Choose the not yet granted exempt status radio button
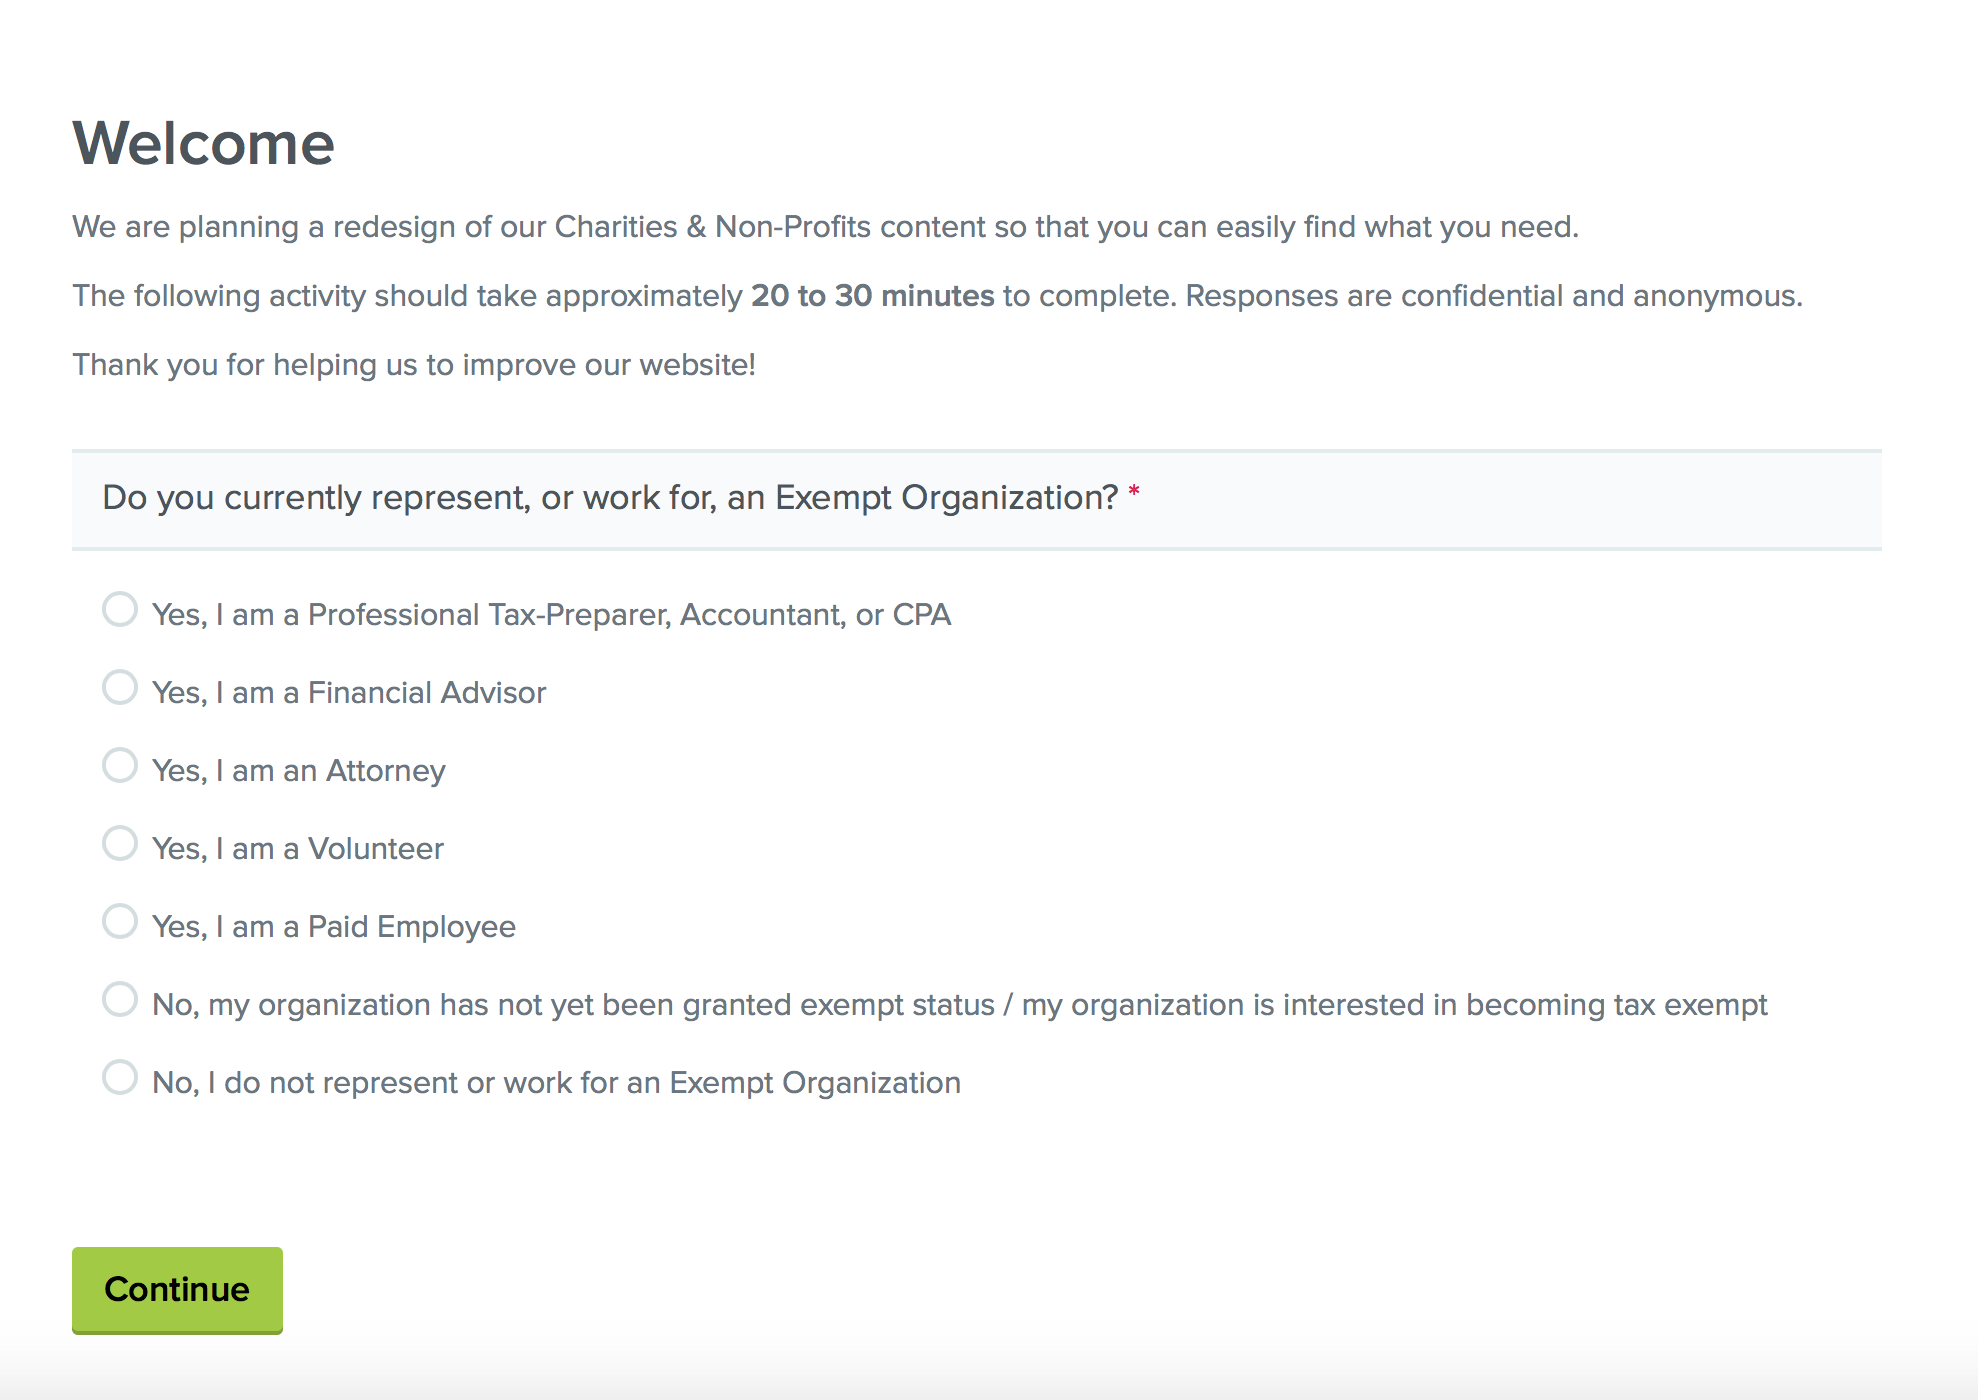This screenshot has width=1978, height=1400. 120,1000
